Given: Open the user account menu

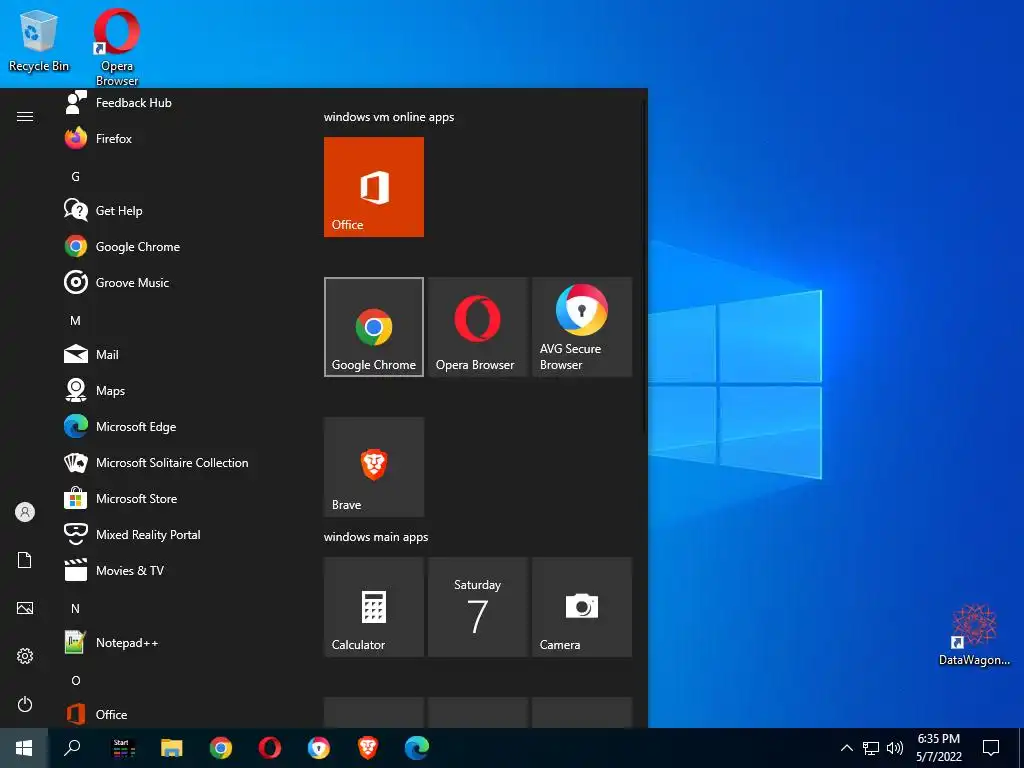Looking at the screenshot, I should click(x=25, y=512).
